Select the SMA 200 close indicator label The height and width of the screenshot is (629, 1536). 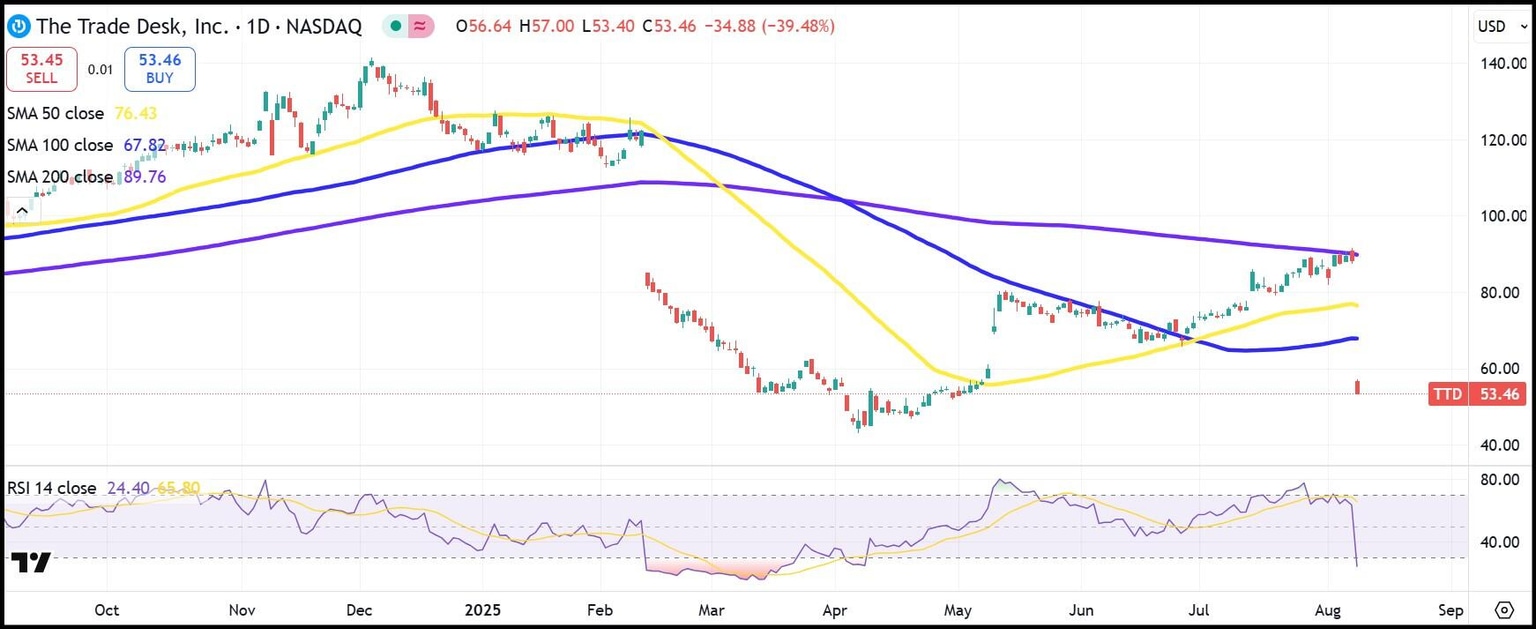tap(58, 177)
